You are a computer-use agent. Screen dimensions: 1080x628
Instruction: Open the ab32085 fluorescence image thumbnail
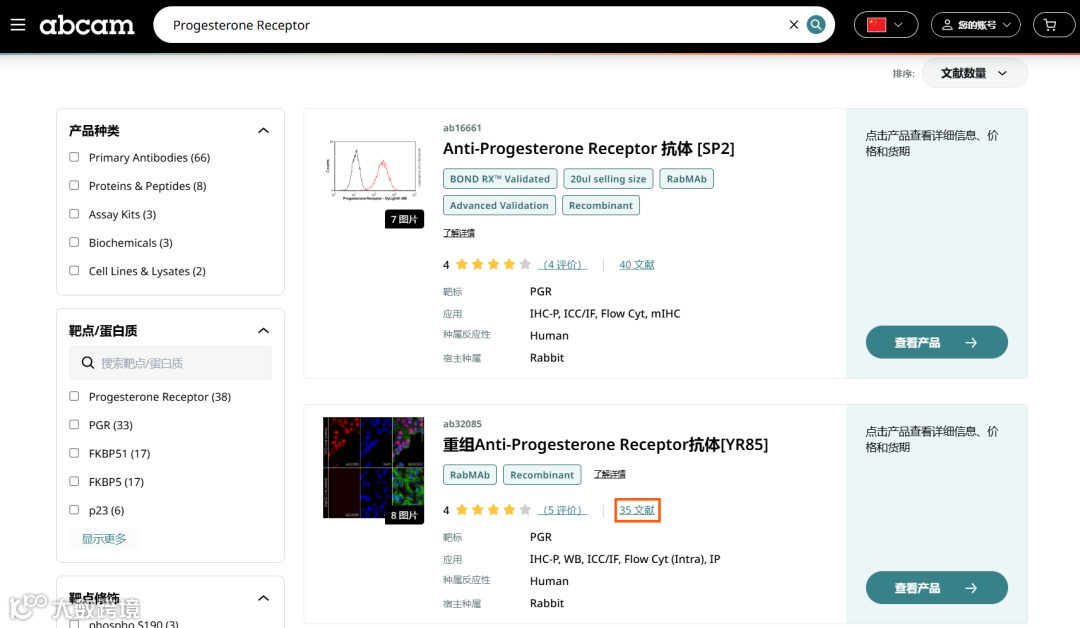373,467
